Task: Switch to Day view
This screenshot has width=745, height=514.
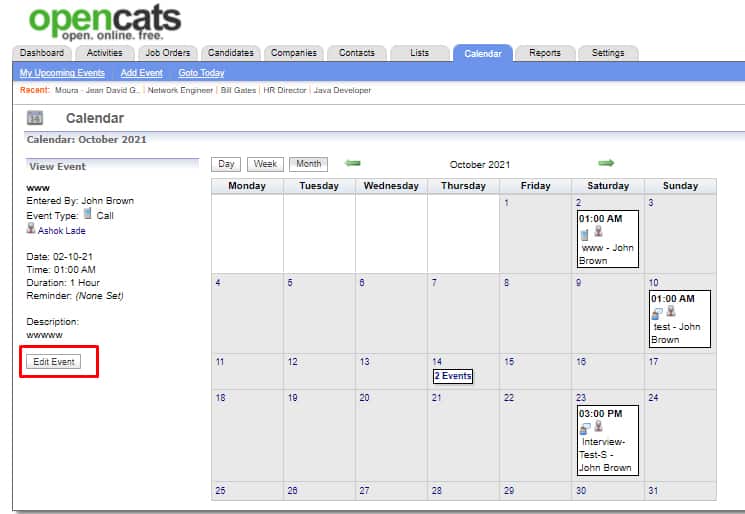Action: tap(227, 164)
